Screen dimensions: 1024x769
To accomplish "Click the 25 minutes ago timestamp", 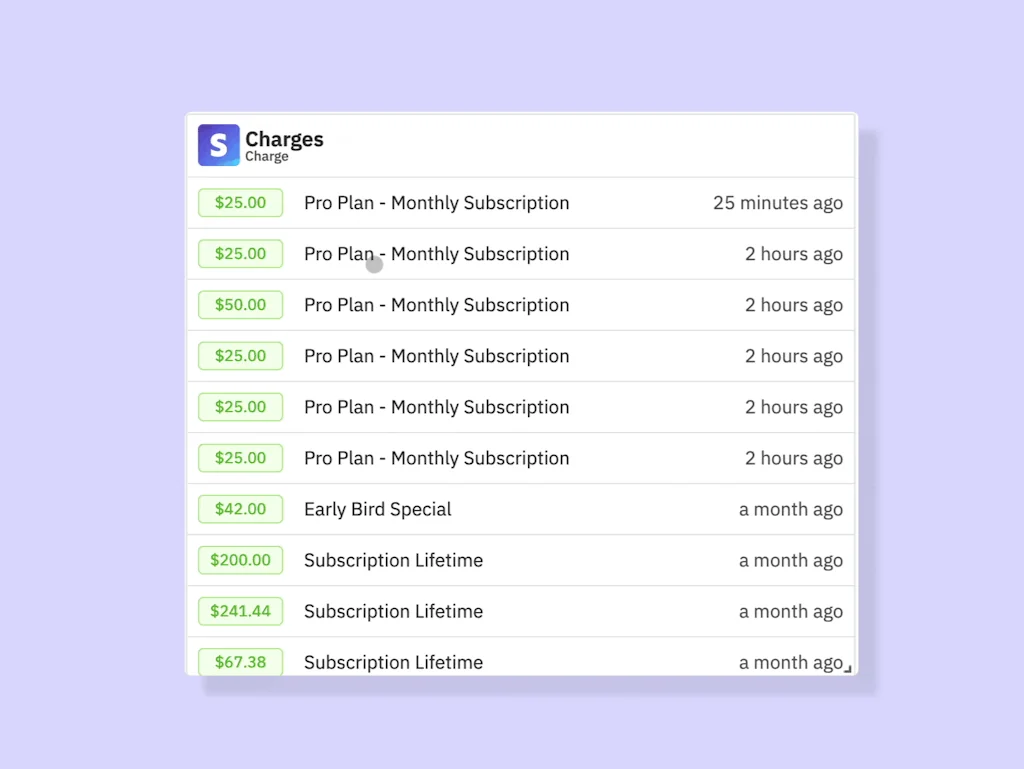I will pos(777,203).
